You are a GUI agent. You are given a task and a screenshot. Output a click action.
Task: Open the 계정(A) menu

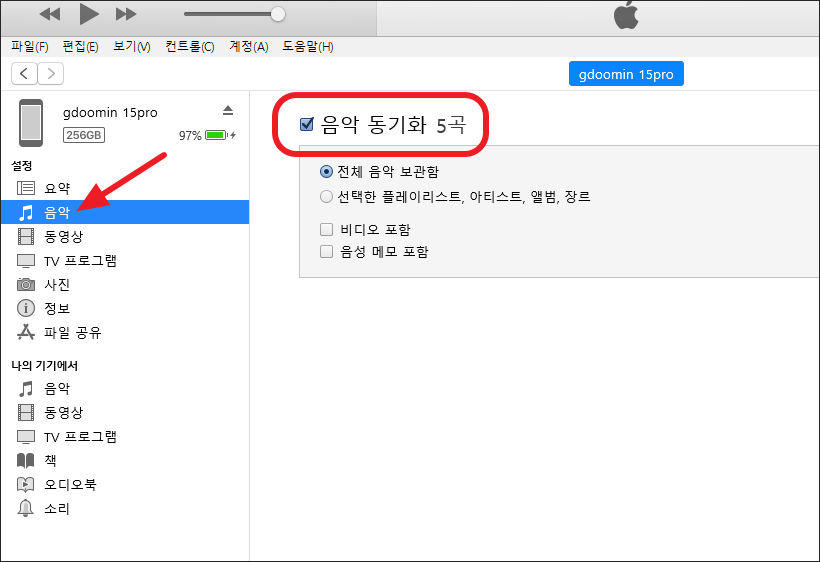click(249, 47)
